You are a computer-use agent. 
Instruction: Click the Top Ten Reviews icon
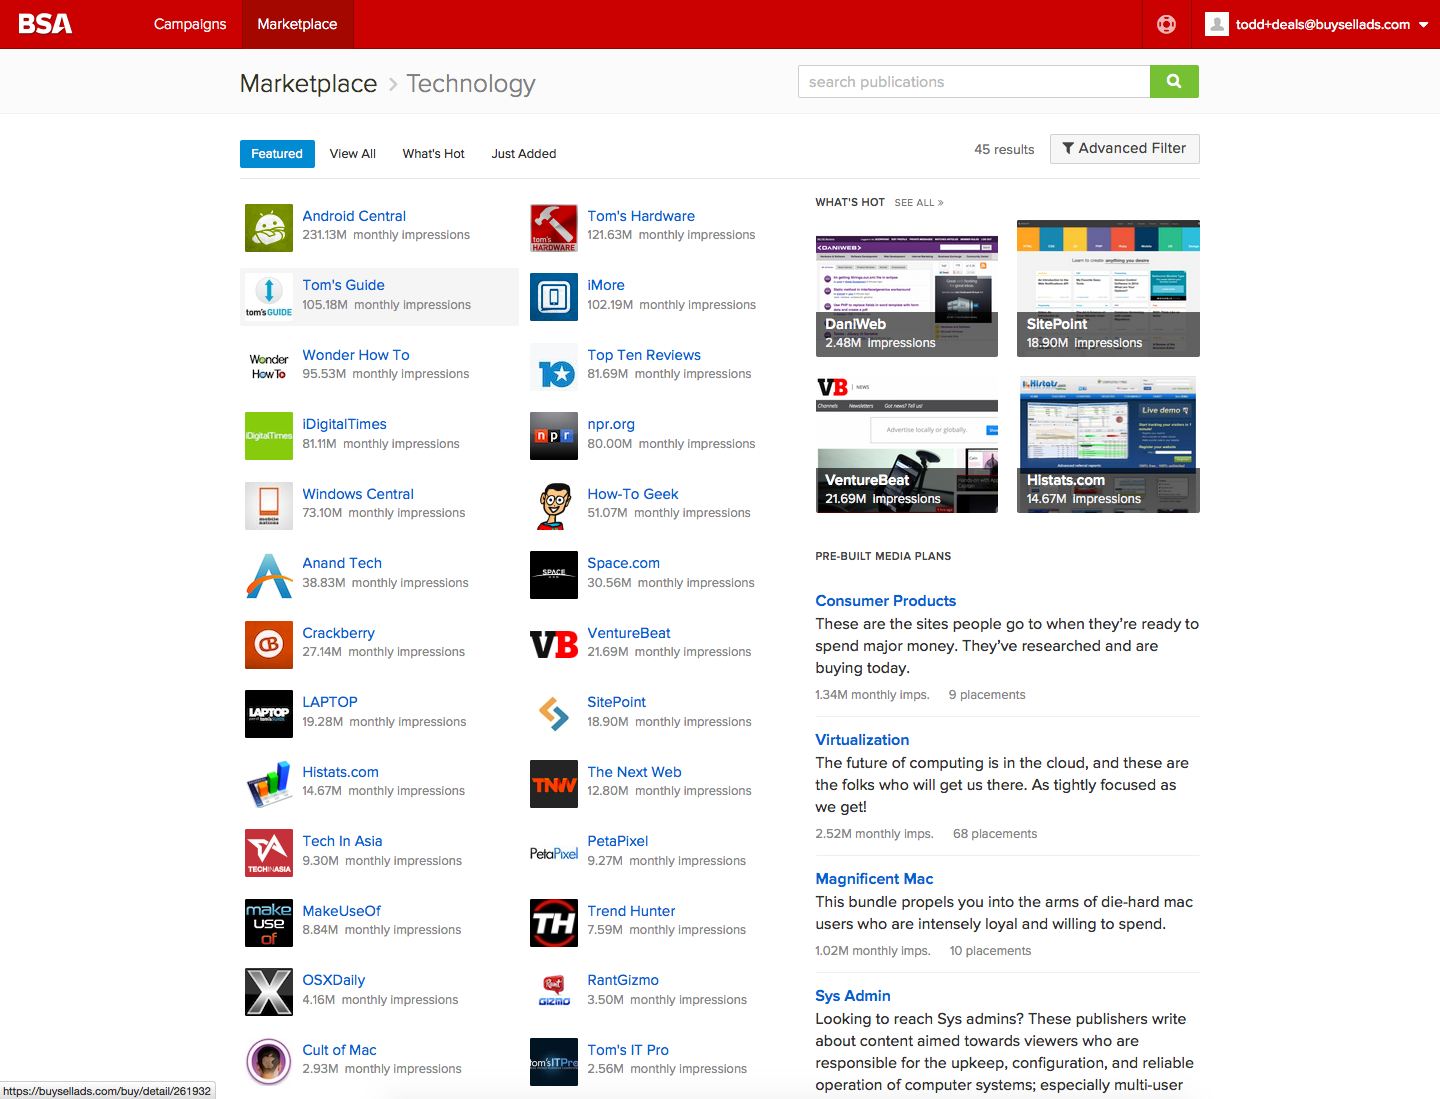(554, 367)
